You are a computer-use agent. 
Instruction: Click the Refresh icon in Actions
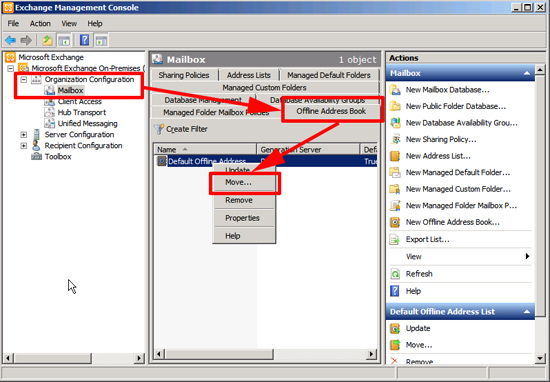[395, 274]
